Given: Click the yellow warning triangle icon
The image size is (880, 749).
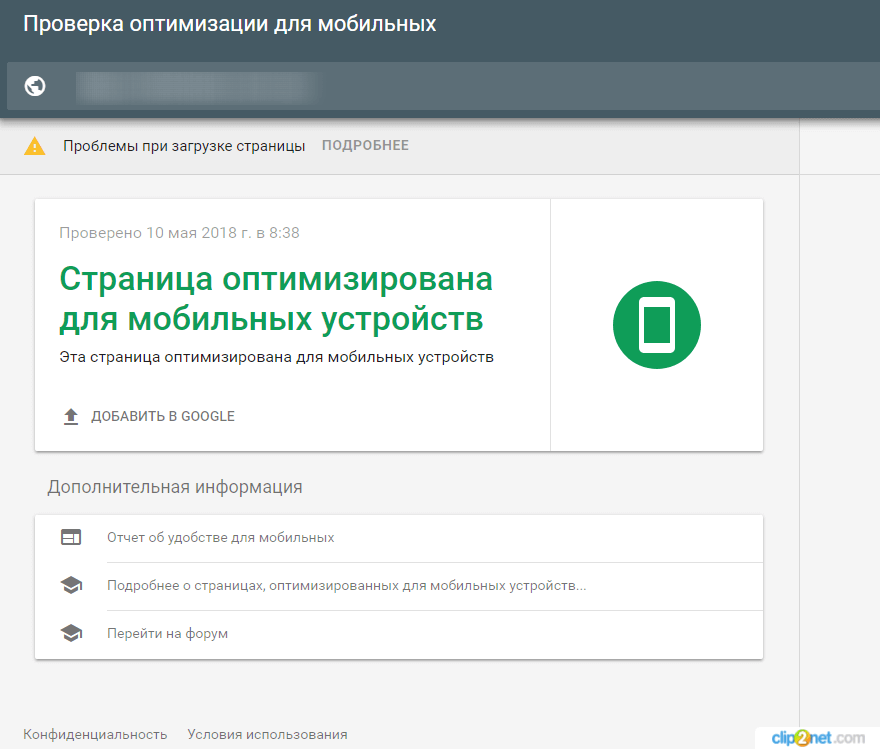Looking at the screenshot, I should [x=35, y=146].
